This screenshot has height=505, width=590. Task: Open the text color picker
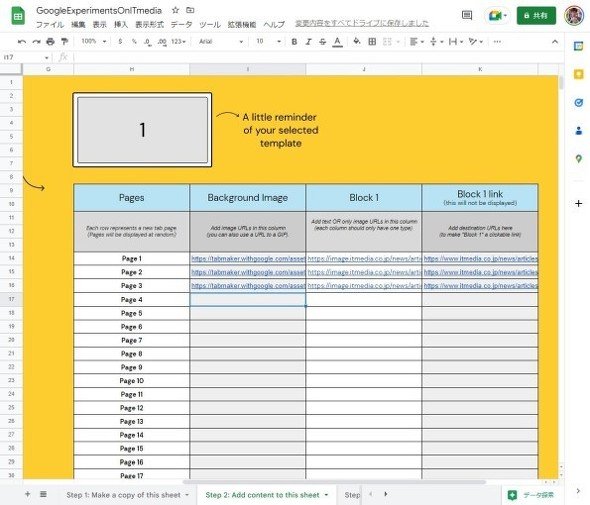tap(338, 42)
